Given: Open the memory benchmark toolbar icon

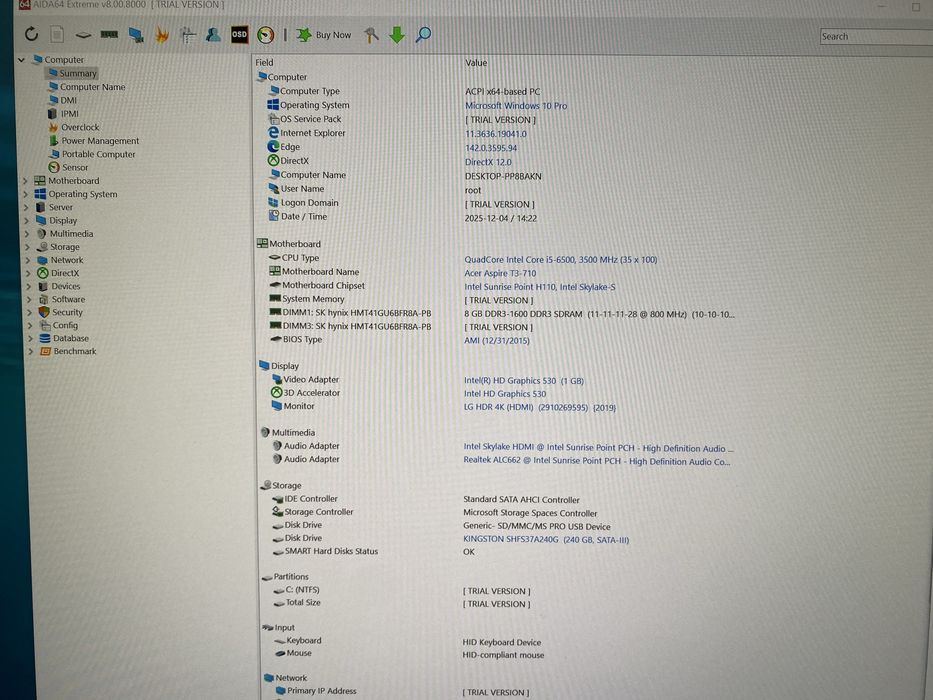Looking at the screenshot, I should (x=109, y=35).
